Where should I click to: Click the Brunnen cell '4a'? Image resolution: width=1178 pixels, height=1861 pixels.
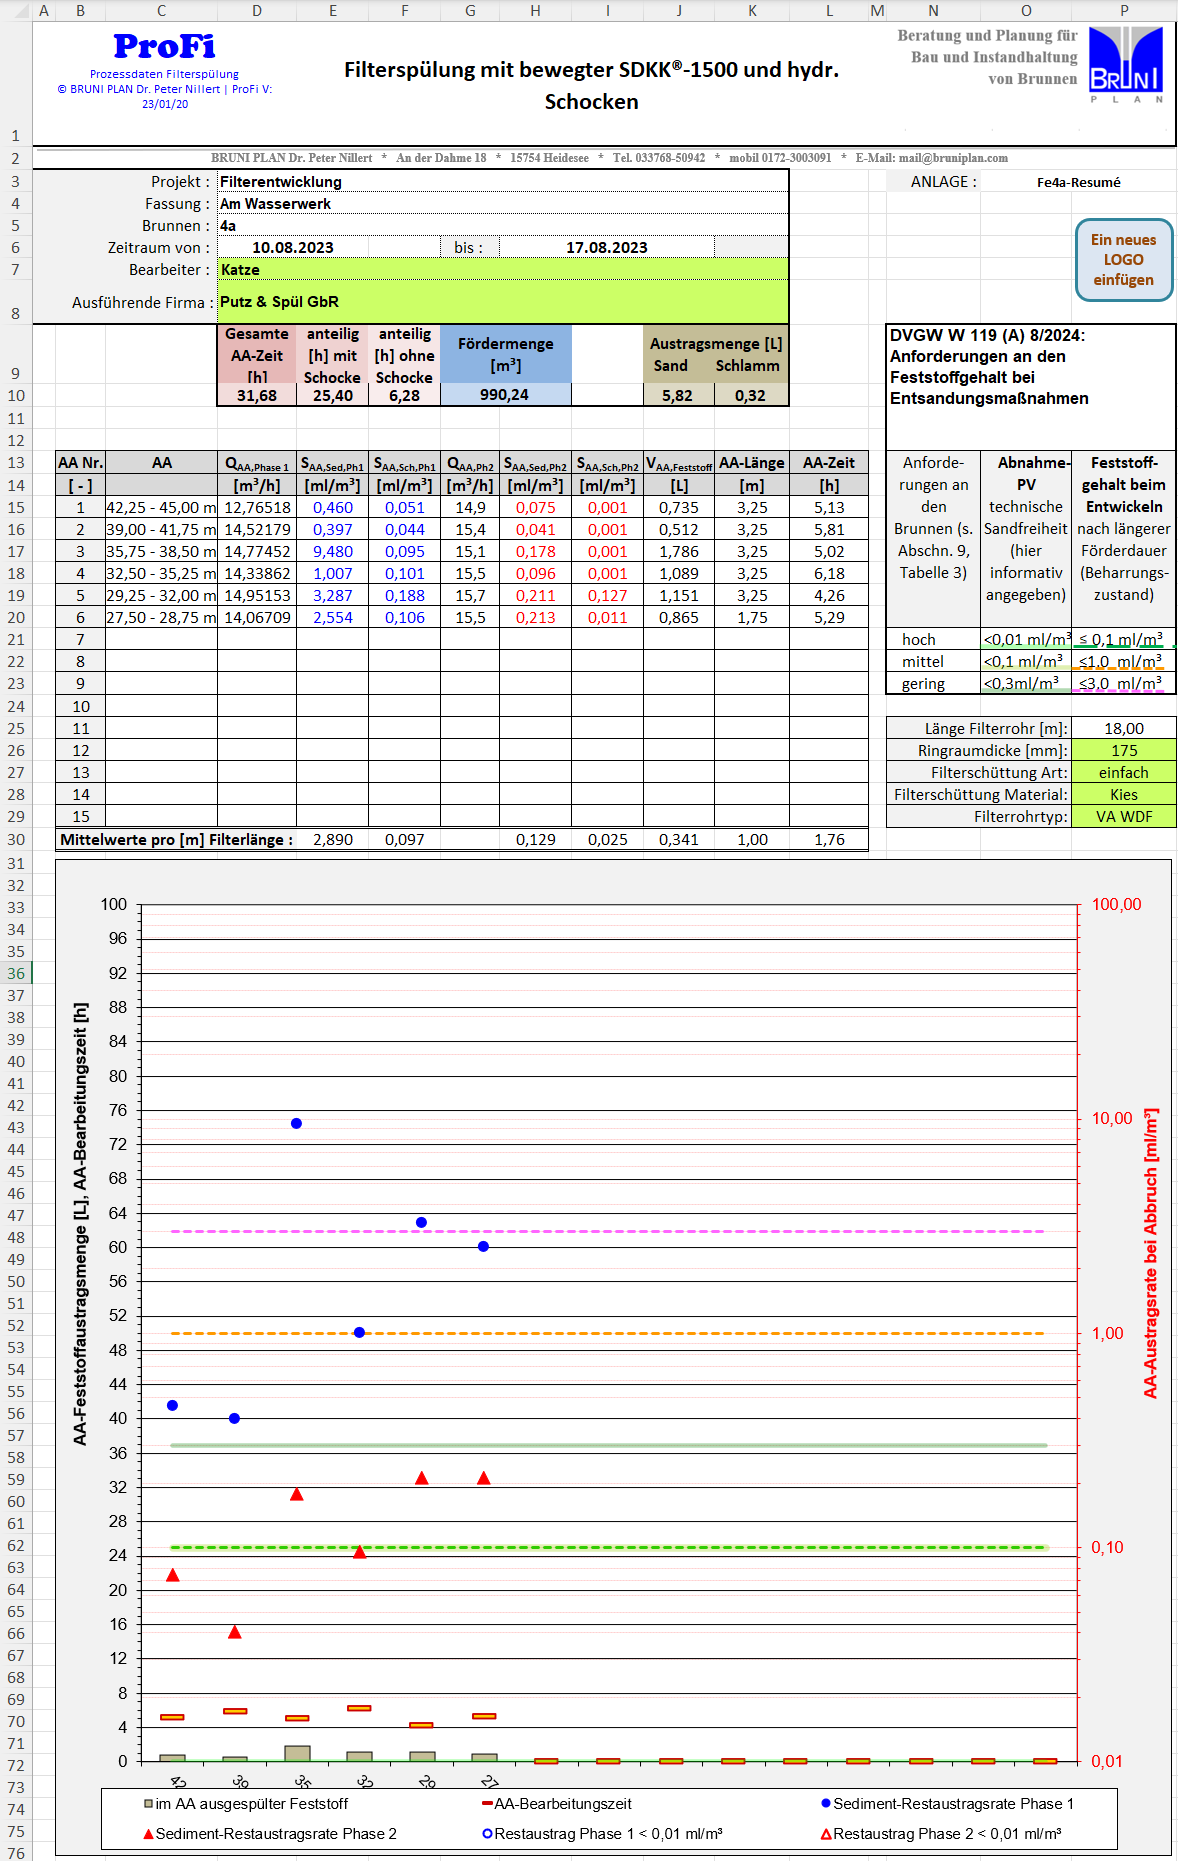(503, 226)
